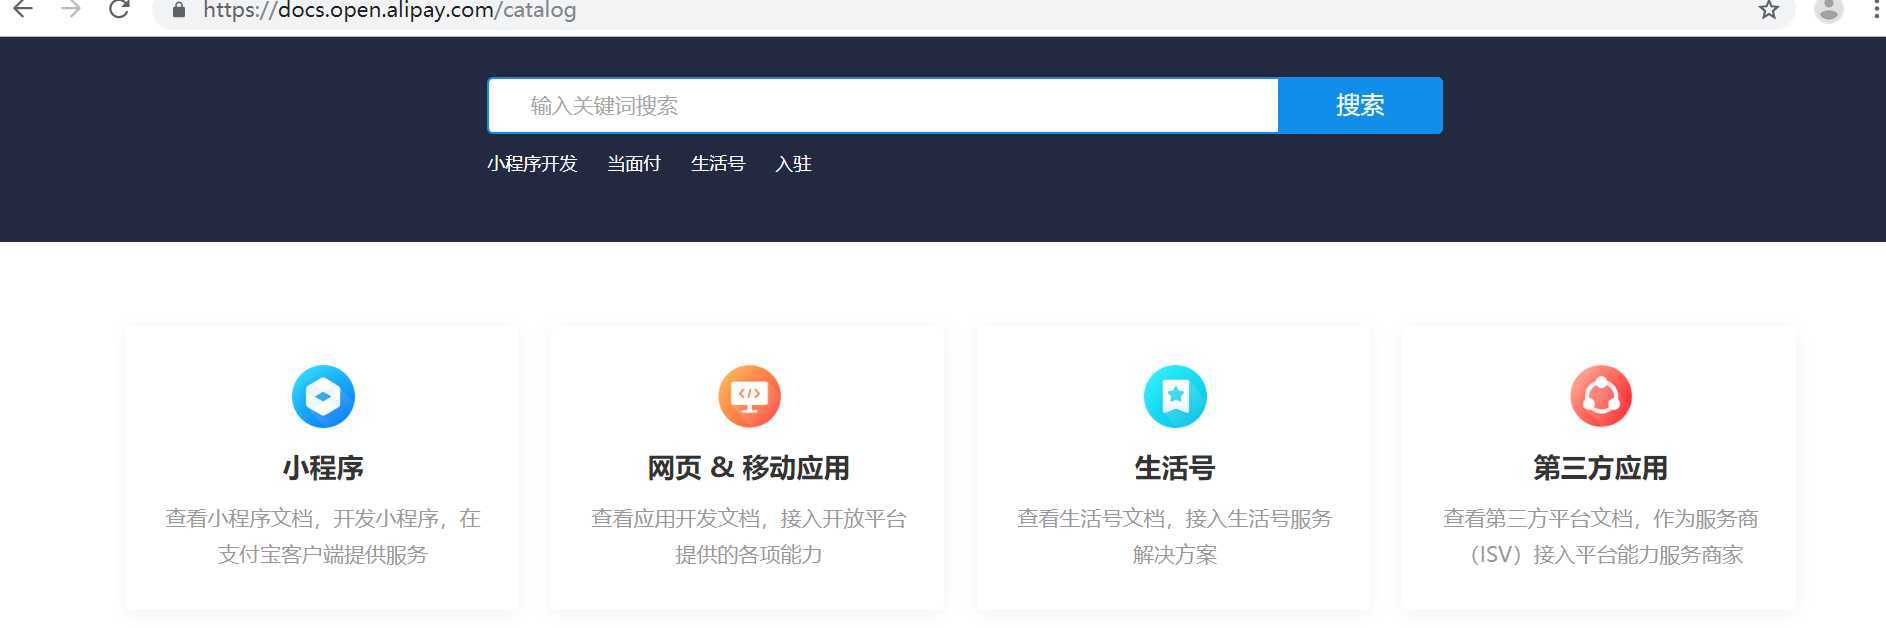Select the 当面付 hot keyword link
The width and height of the screenshot is (1886, 628).
[634, 164]
